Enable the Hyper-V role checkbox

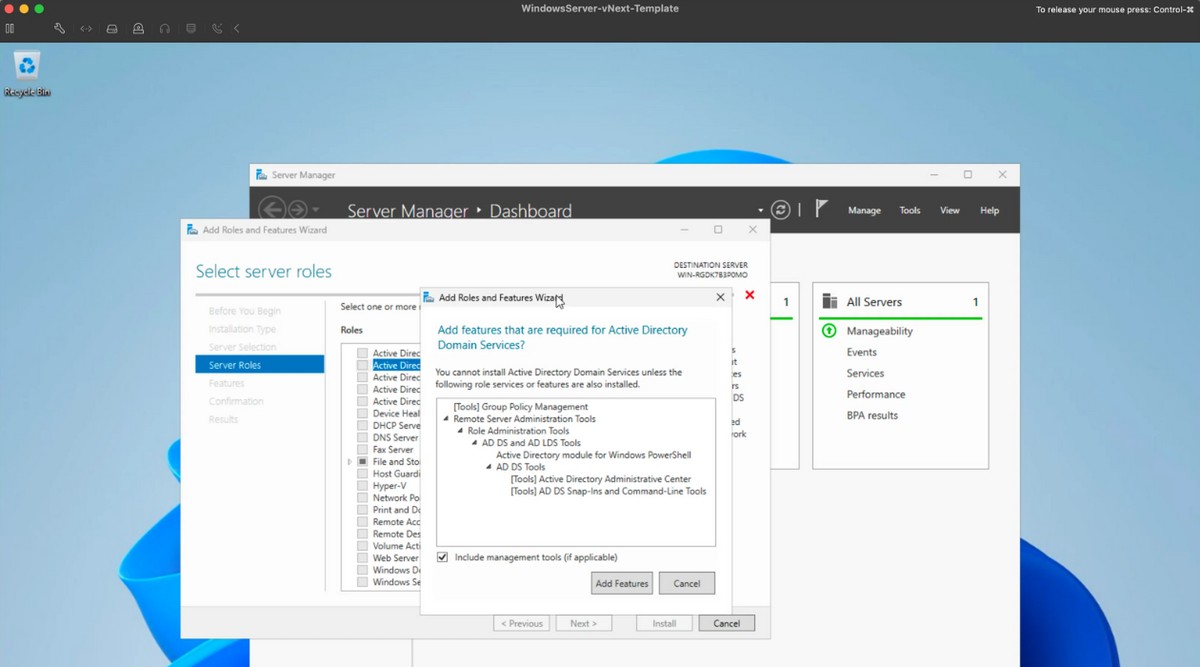pyautogui.click(x=360, y=485)
